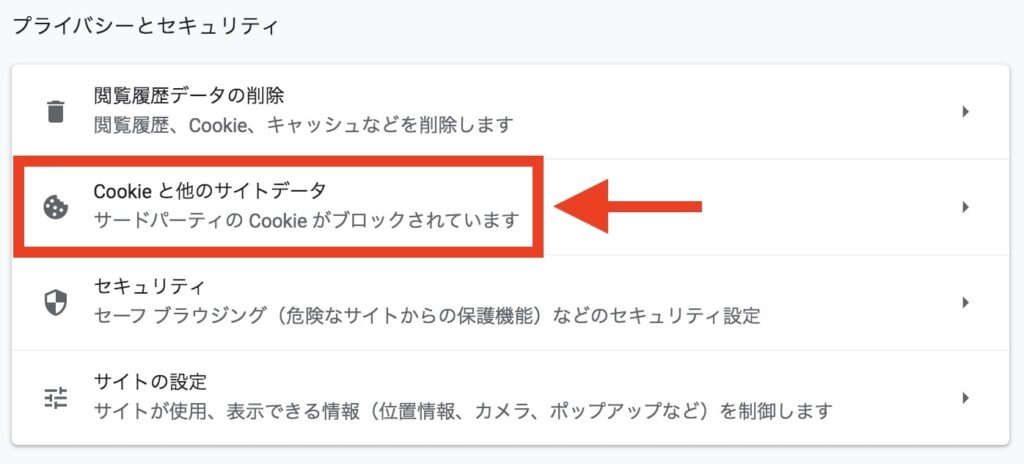The width and height of the screenshot is (1024, 464).
Task: Click the security shield icon
Action: click(x=56, y=303)
